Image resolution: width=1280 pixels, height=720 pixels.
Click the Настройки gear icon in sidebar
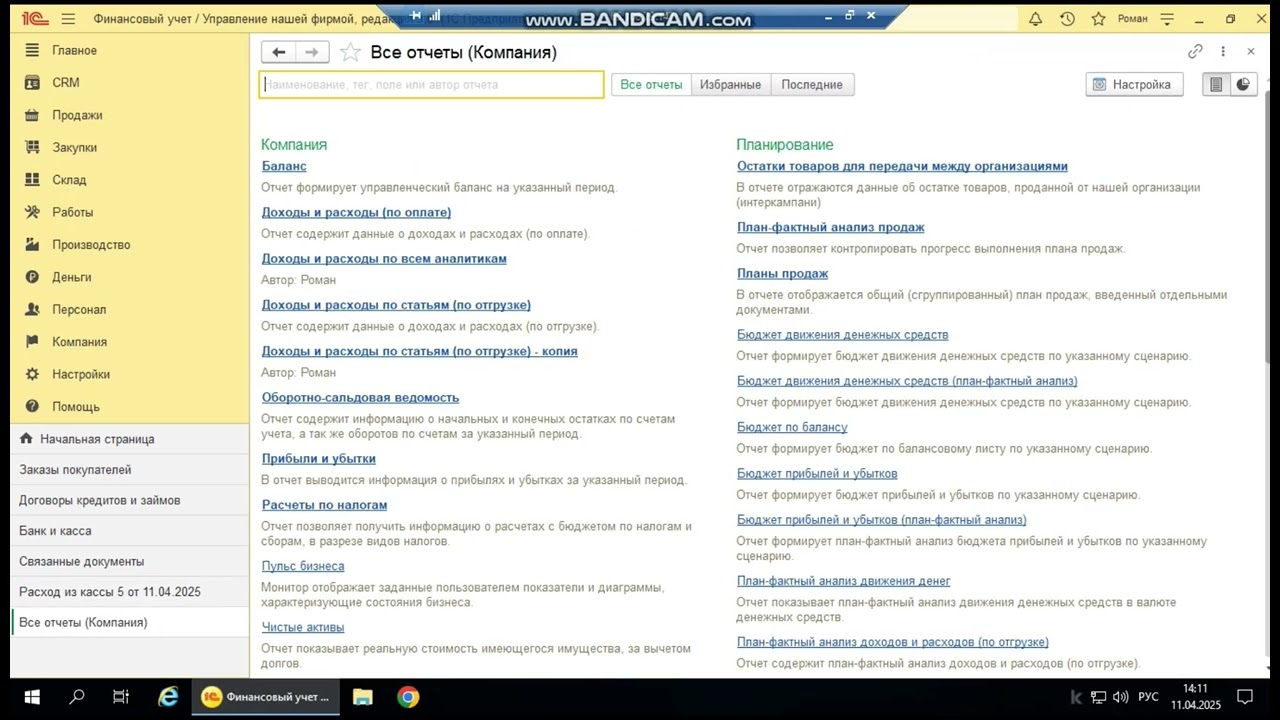(x=32, y=374)
